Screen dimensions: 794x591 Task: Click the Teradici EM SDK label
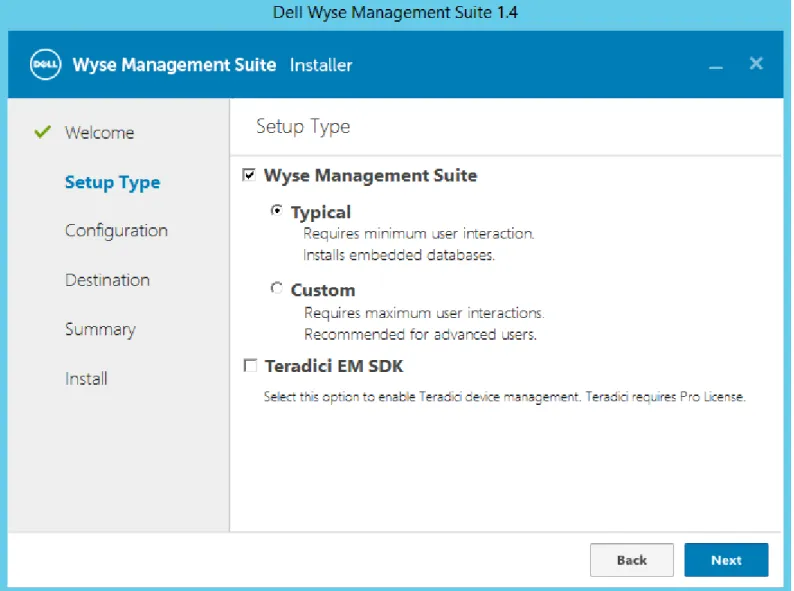click(334, 366)
